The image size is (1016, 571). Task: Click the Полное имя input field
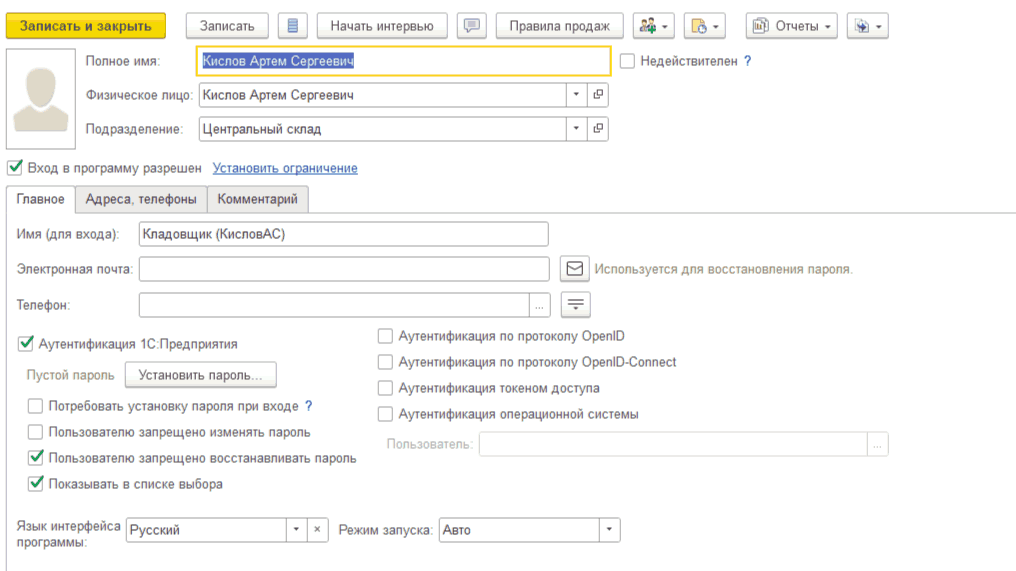403,61
